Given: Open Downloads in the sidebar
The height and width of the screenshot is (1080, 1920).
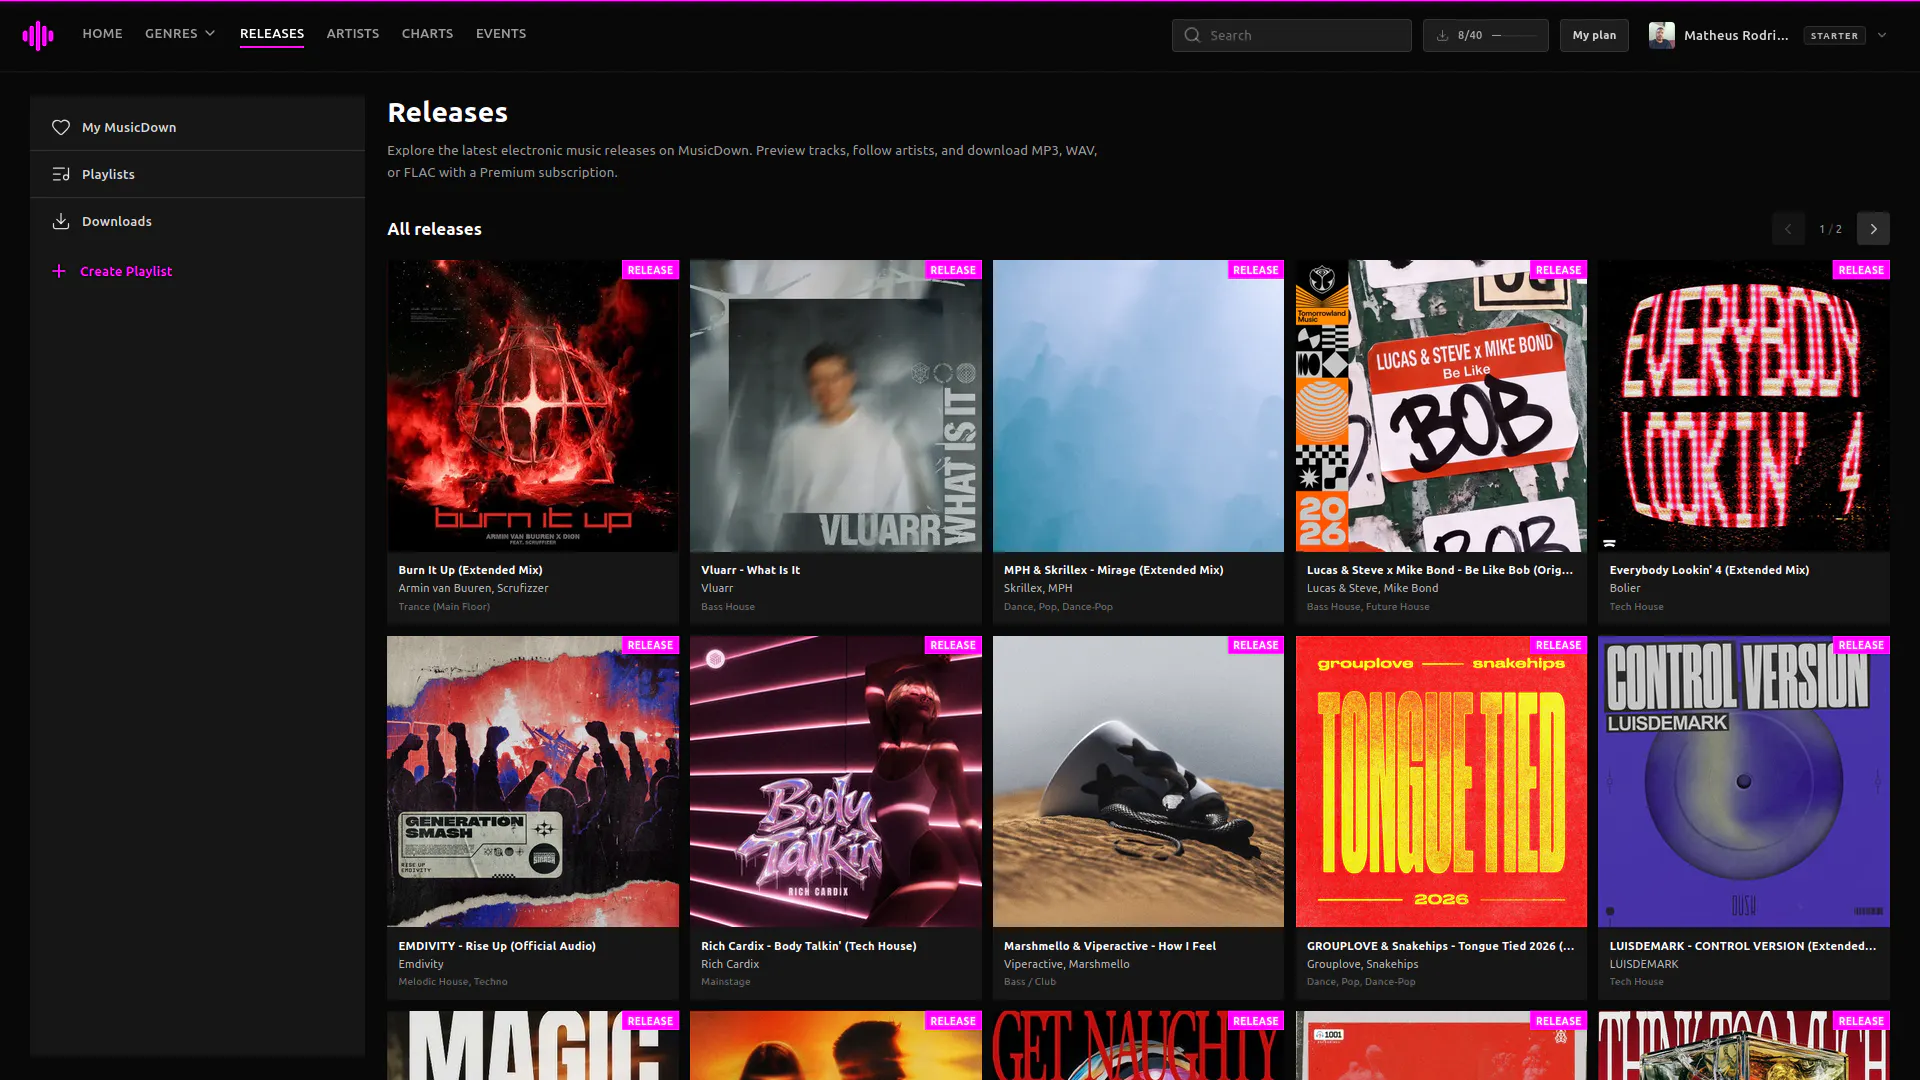Looking at the screenshot, I should [x=197, y=221].
